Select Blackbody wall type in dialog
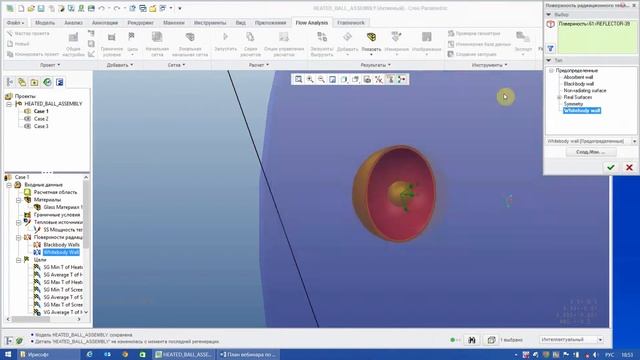Viewport: 640px width, 360px height. (578, 84)
